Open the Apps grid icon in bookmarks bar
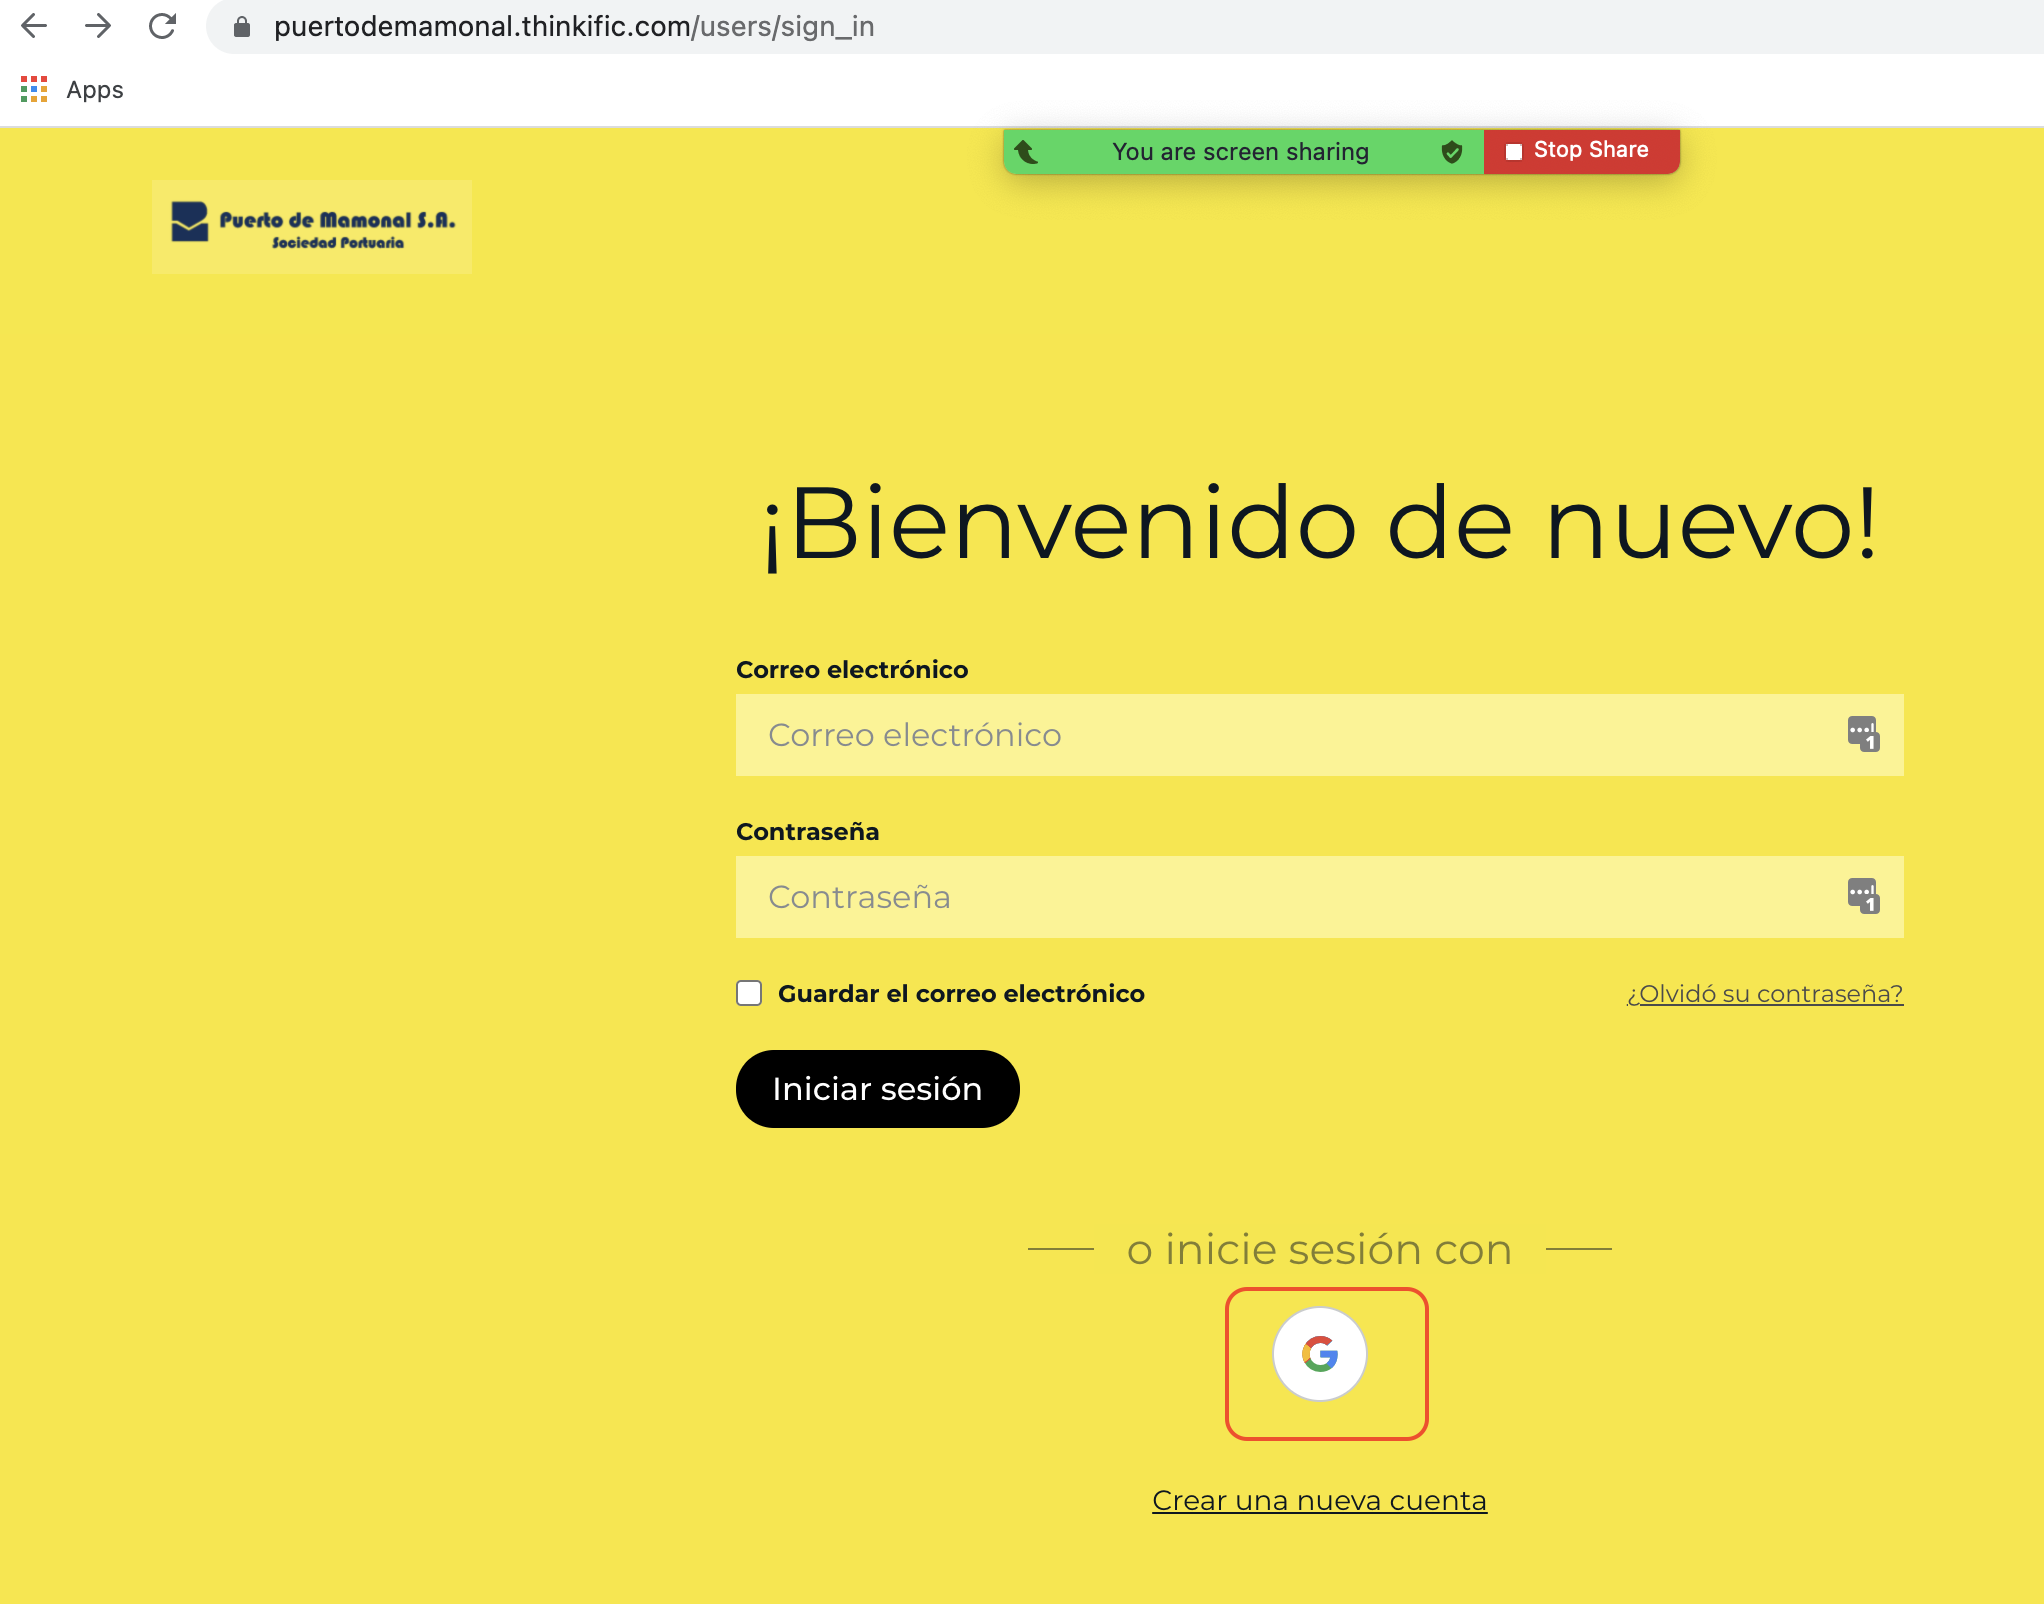The image size is (2044, 1604). tap(34, 90)
